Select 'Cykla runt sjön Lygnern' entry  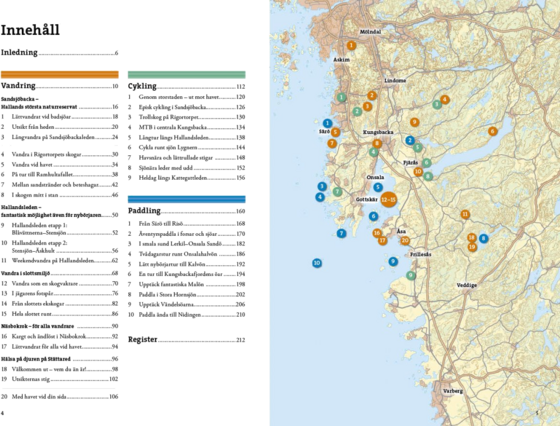pos(186,147)
